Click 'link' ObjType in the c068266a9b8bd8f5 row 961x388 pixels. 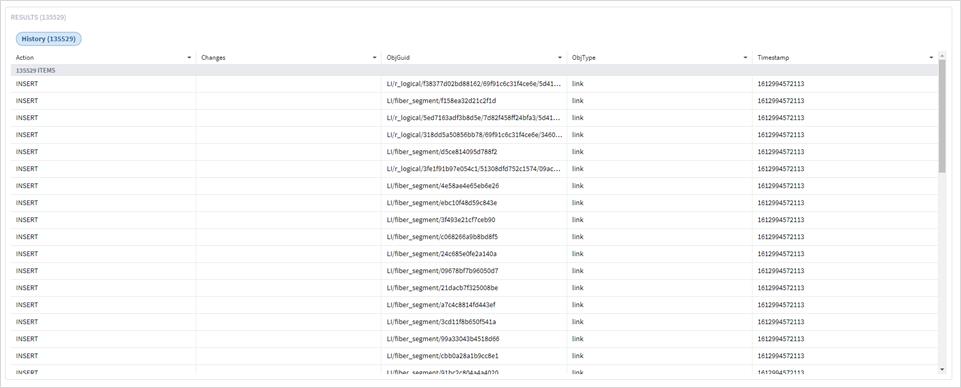(x=577, y=237)
